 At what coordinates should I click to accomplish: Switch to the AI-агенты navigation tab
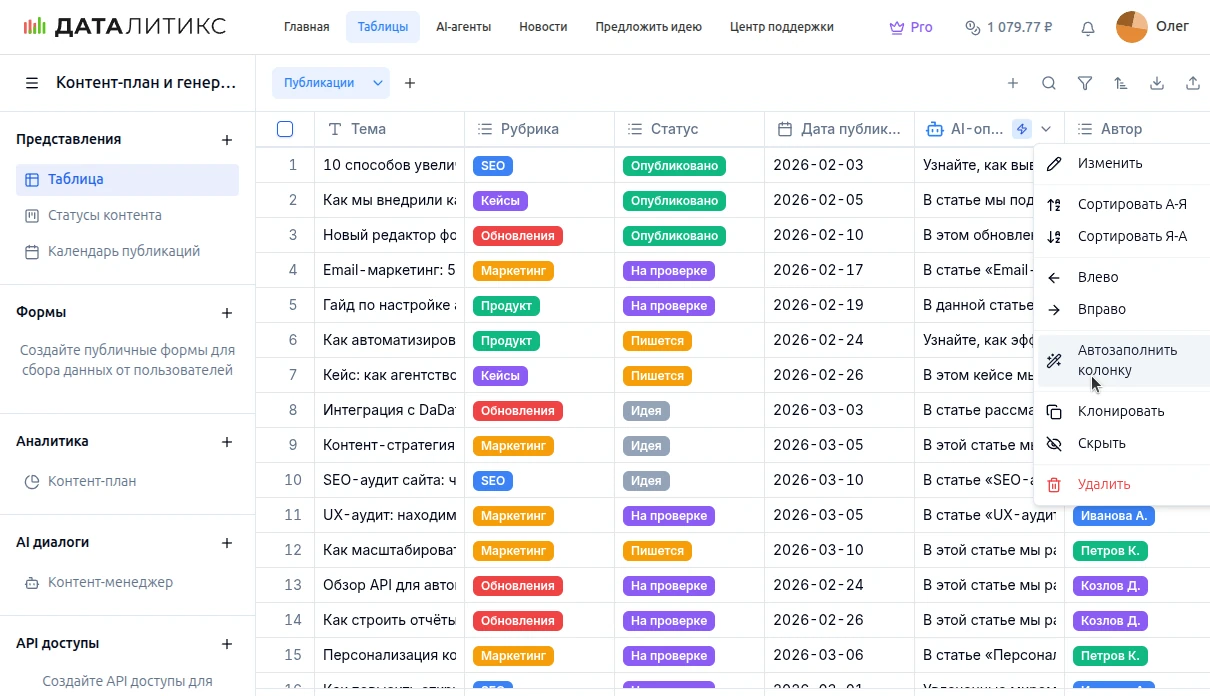[x=463, y=27]
